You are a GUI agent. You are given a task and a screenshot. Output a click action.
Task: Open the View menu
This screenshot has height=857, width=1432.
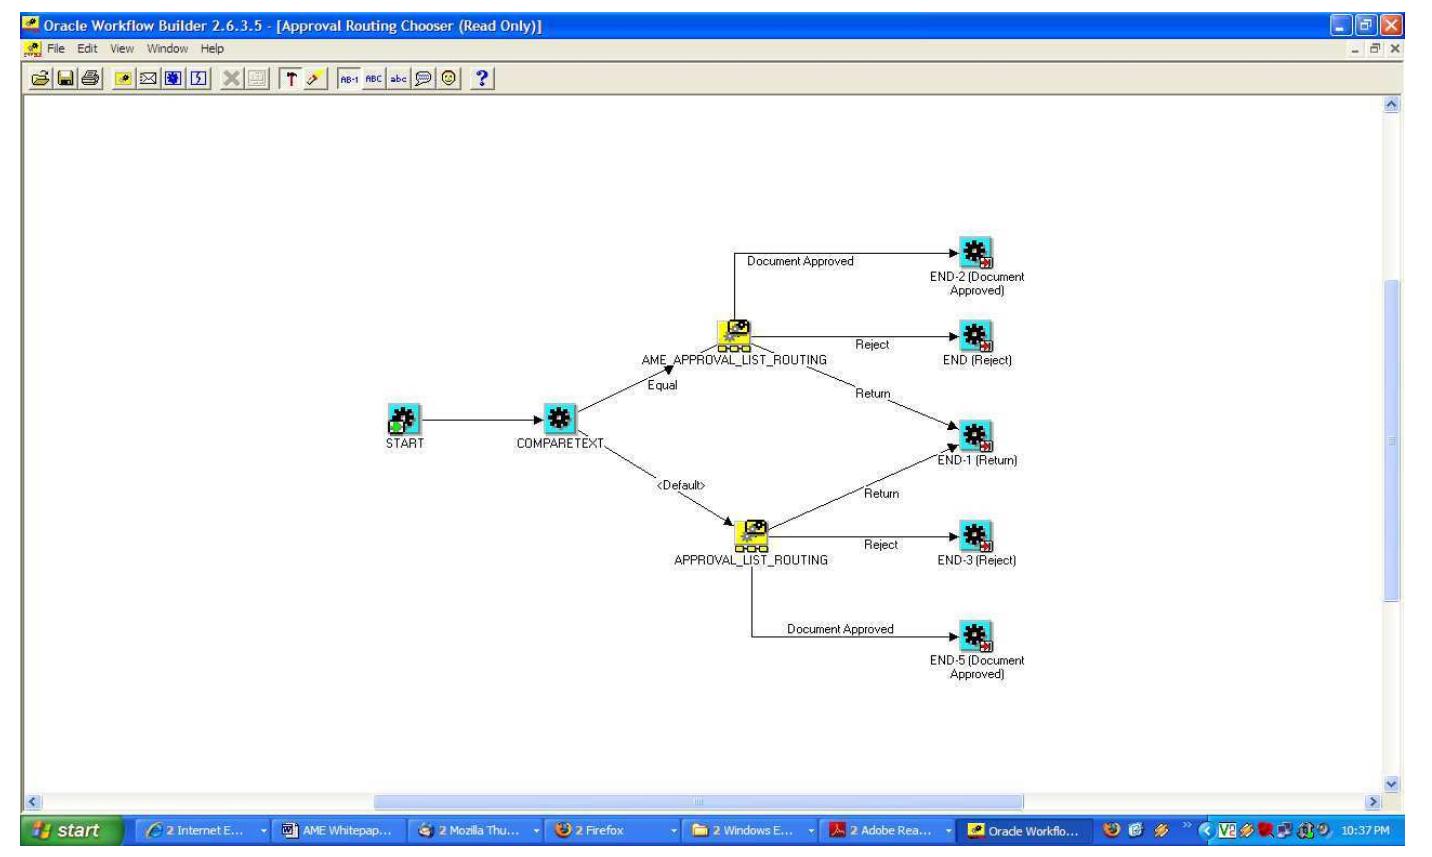122,48
